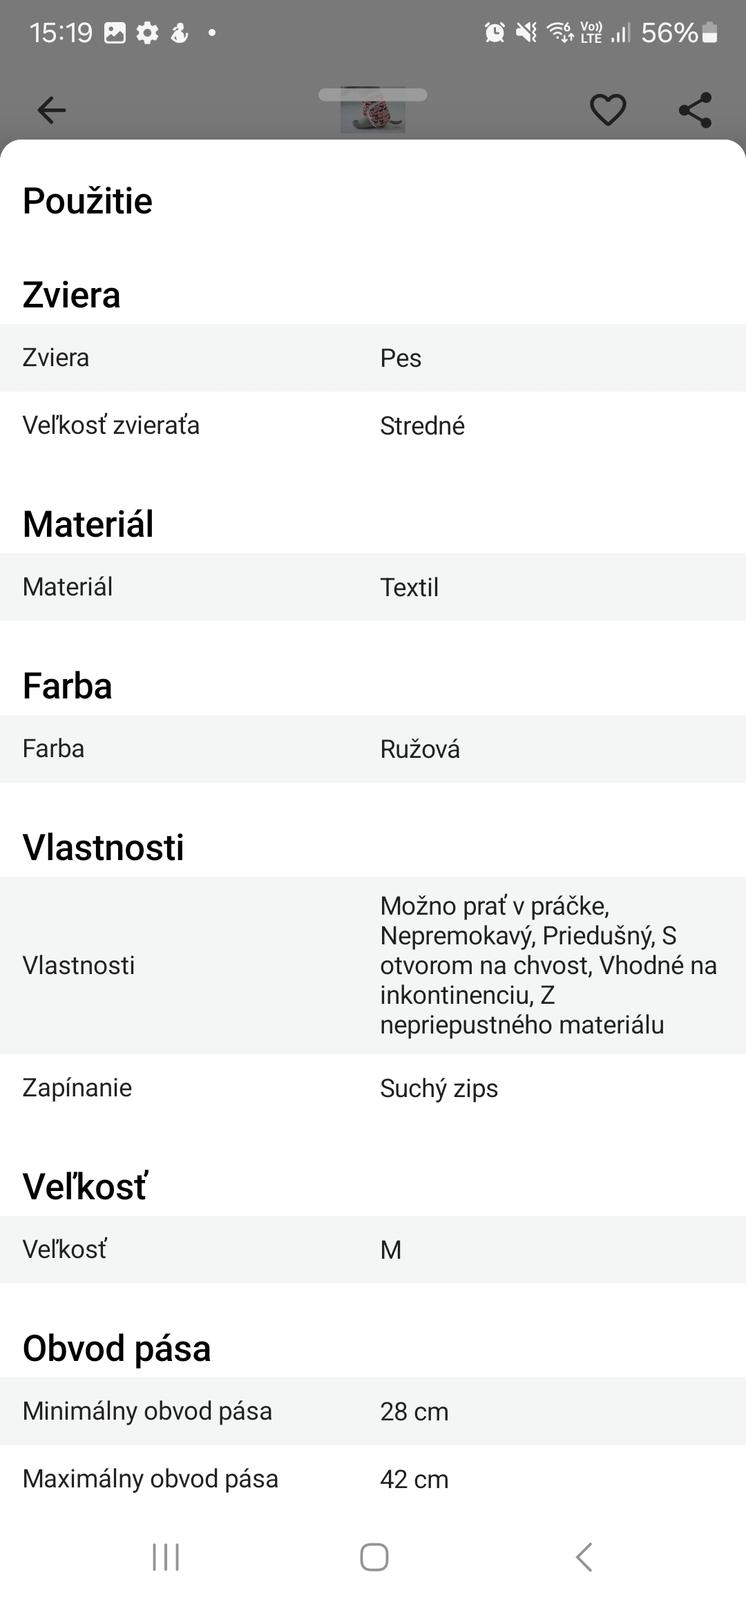
Task: Tap the Maximálny obvod pása row
Action: 373,1479
